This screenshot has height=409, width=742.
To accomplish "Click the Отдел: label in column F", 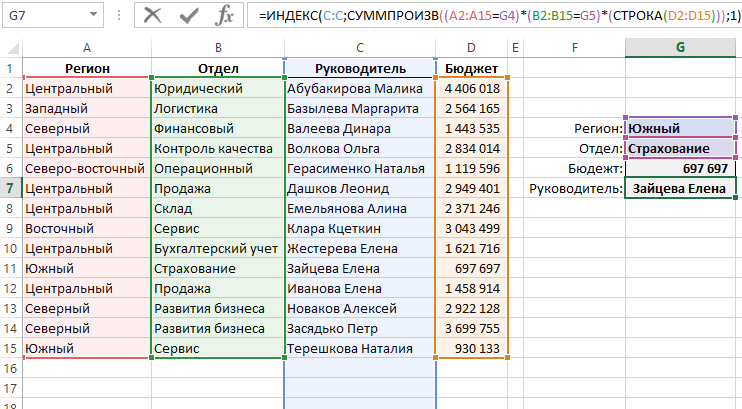I will click(601, 149).
